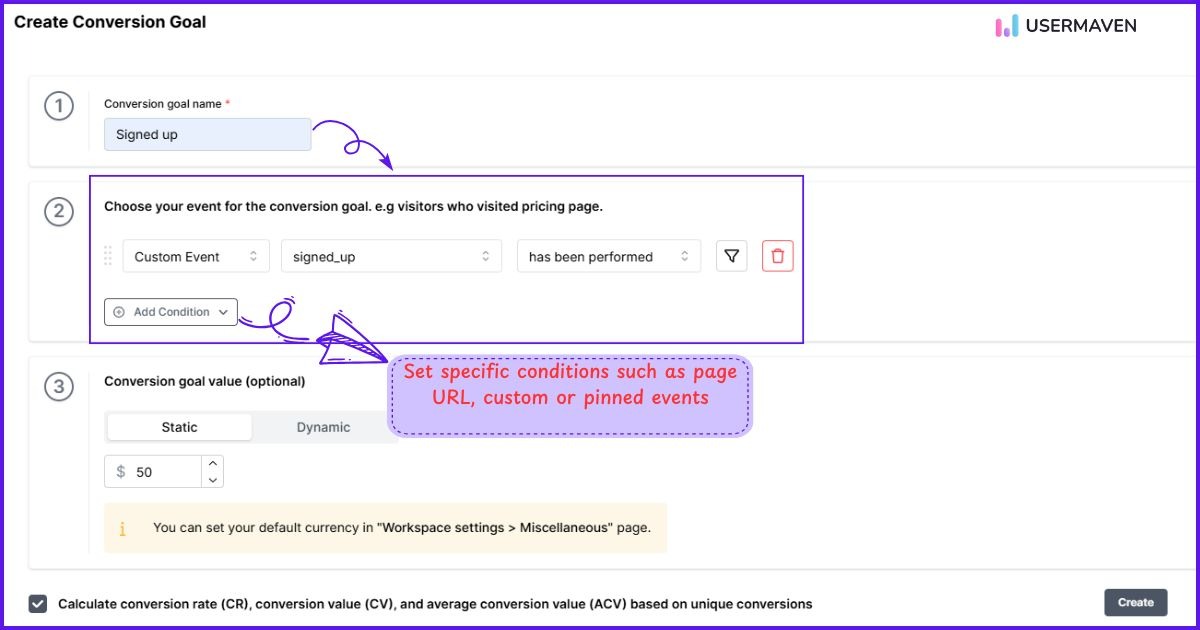The height and width of the screenshot is (630, 1200).
Task: Switch to the Dynamic value tab
Action: pos(323,427)
